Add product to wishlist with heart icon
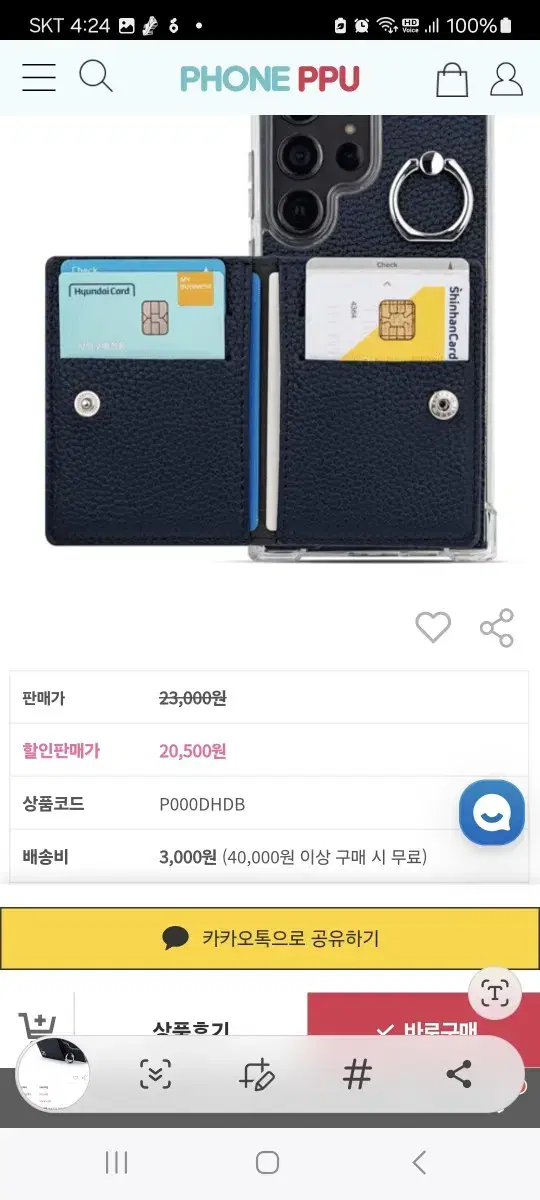The image size is (540, 1200). click(x=433, y=628)
